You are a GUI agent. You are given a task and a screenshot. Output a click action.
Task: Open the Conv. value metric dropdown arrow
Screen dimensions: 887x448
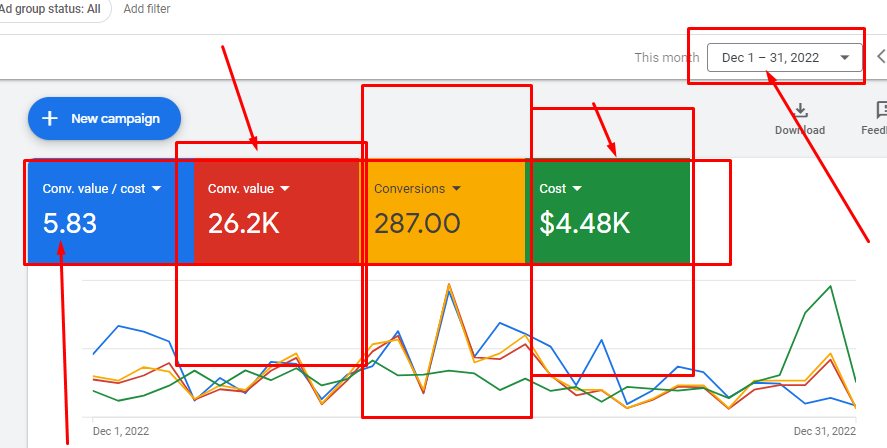284,188
